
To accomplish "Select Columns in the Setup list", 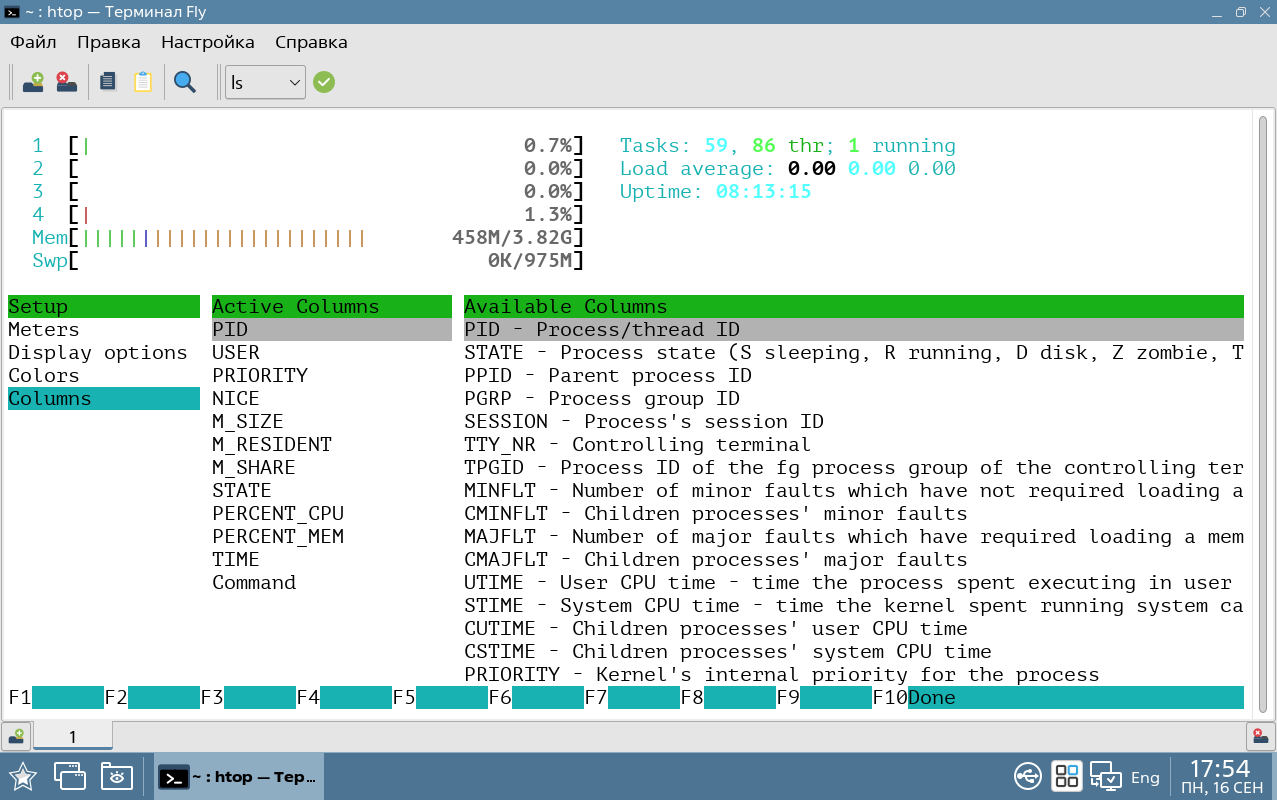I will 104,399.
